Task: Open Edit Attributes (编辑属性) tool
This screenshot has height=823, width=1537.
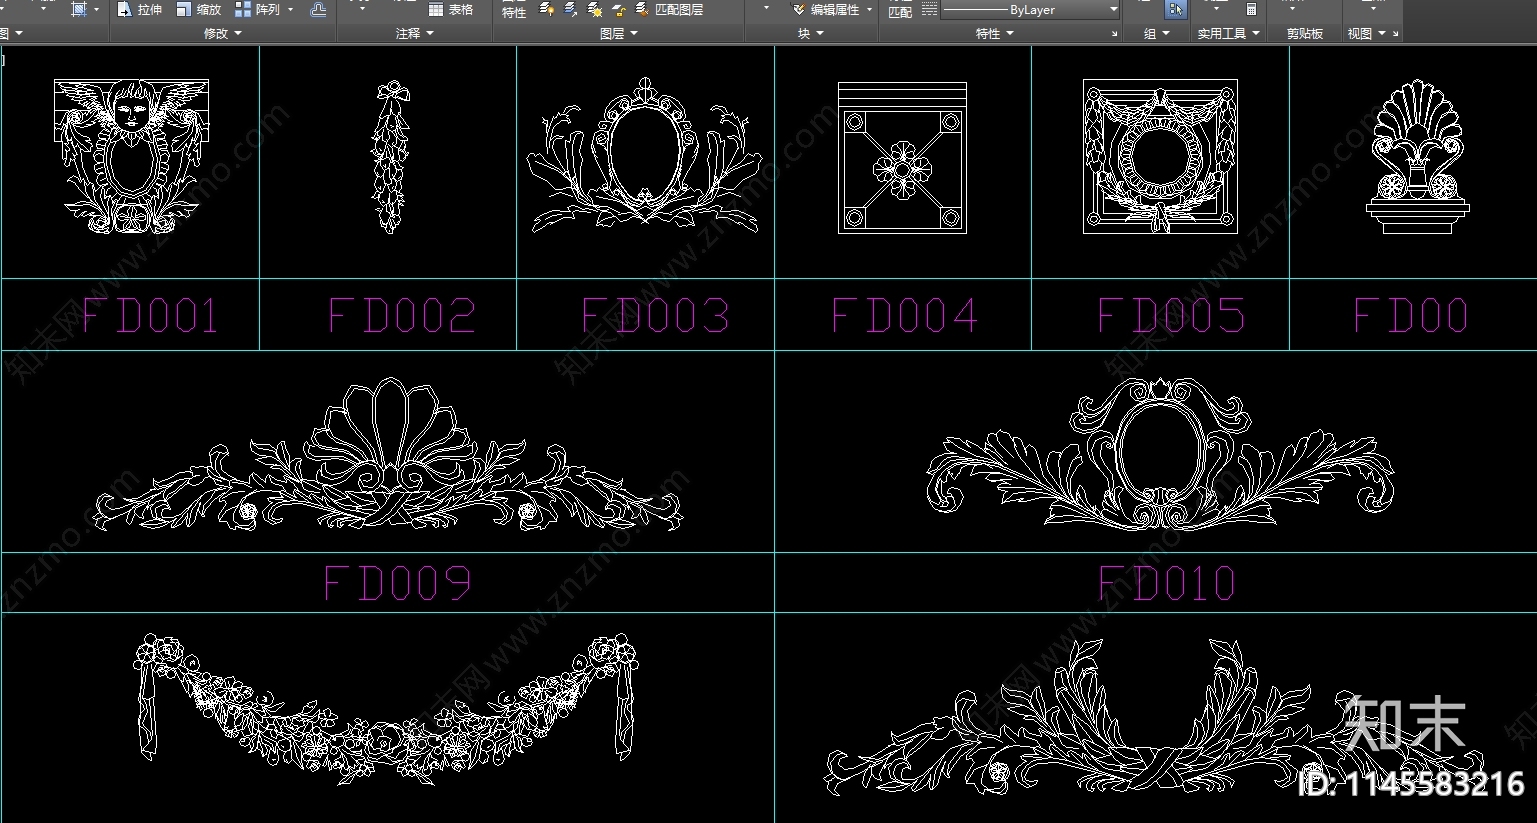Action: click(x=826, y=10)
